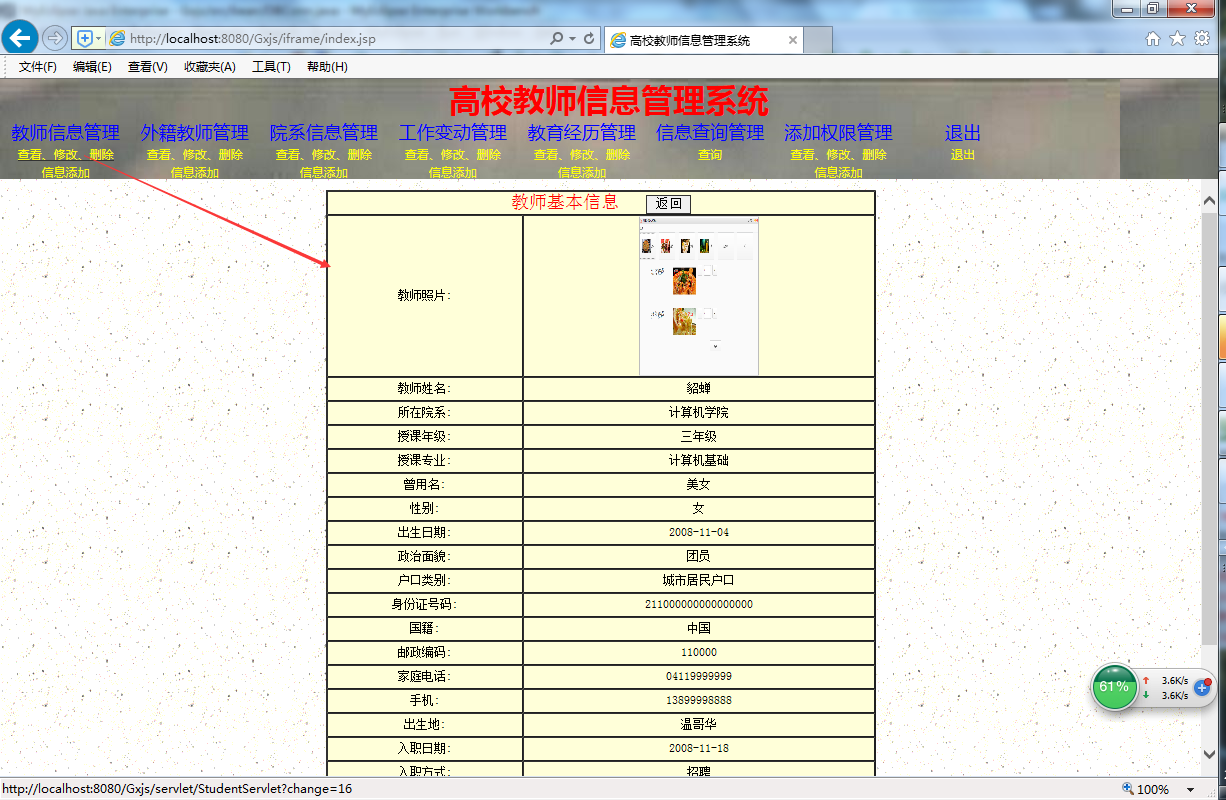Expand the dropdown arrow beside the shield icon
The image size is (1226, 800).
tap(98, 39)
